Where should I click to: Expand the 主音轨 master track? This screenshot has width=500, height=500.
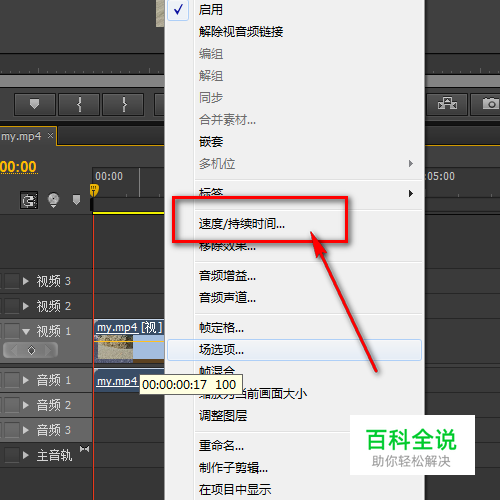click(x=26, y=455)
